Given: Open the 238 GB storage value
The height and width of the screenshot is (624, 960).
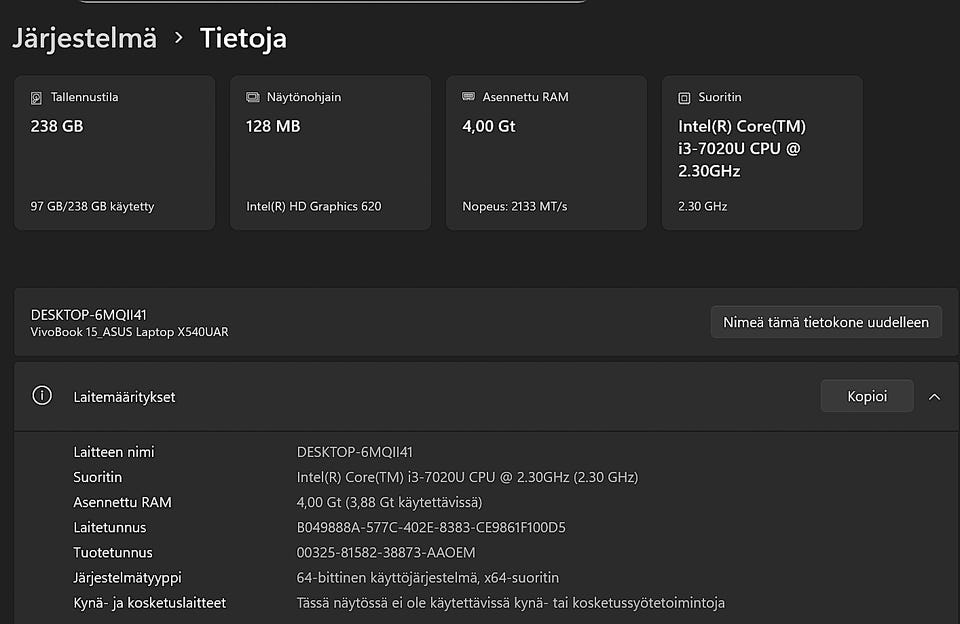Looking at the screenshot, I should pyautogui.click(x=57, y=126).
